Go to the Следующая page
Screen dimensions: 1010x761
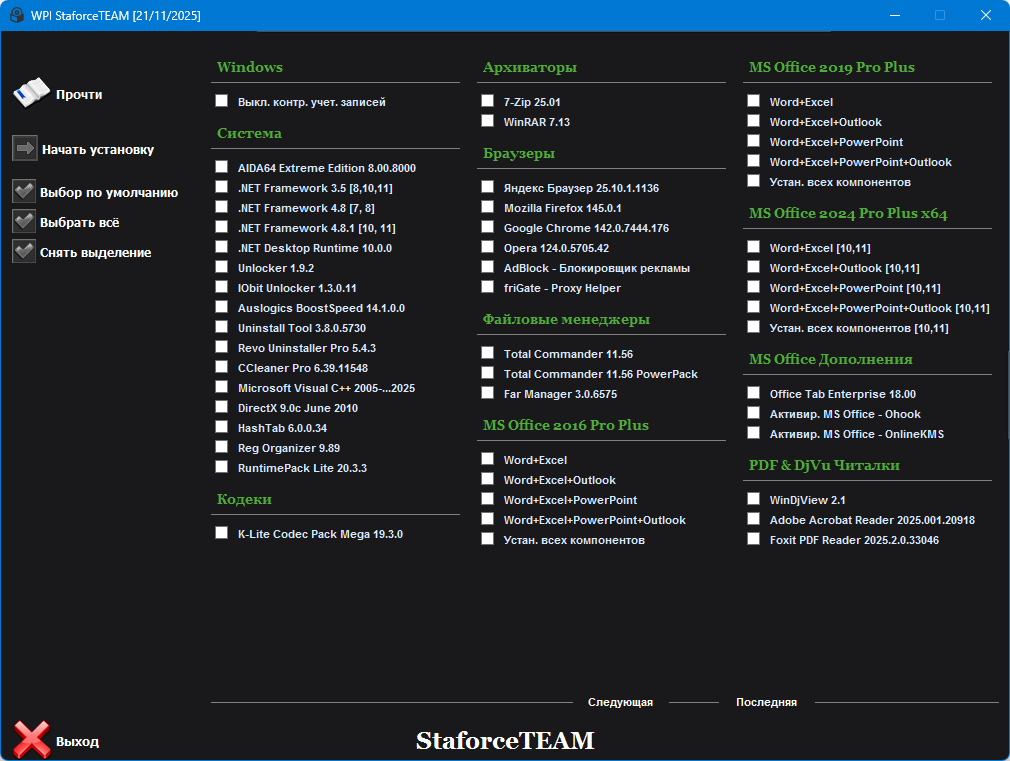click(620, 702)
